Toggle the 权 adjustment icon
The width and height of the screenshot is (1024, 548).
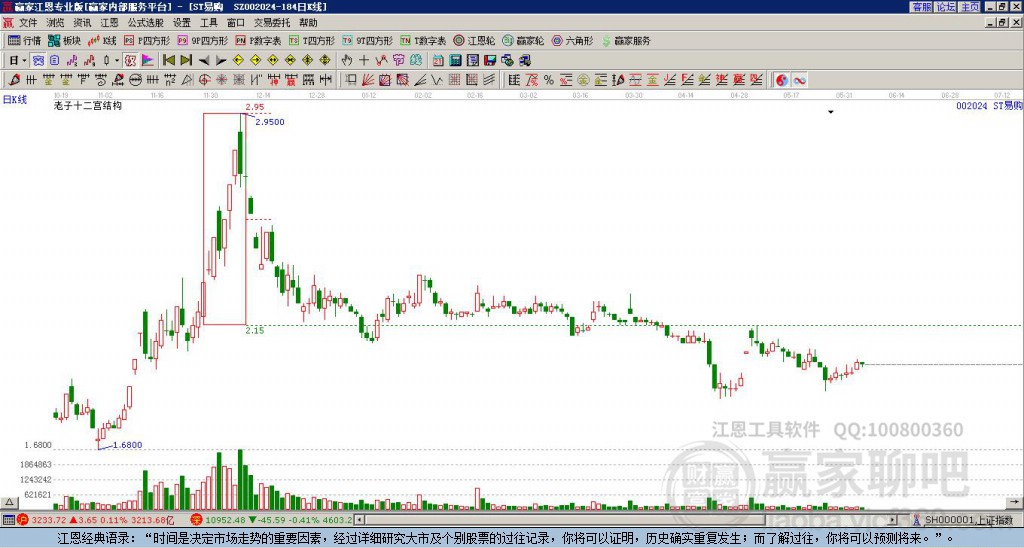(x=130, y=60)
